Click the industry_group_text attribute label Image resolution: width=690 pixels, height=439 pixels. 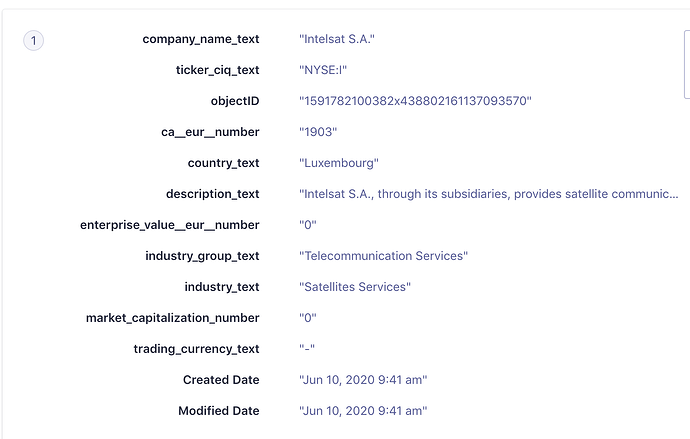point(202,256)
